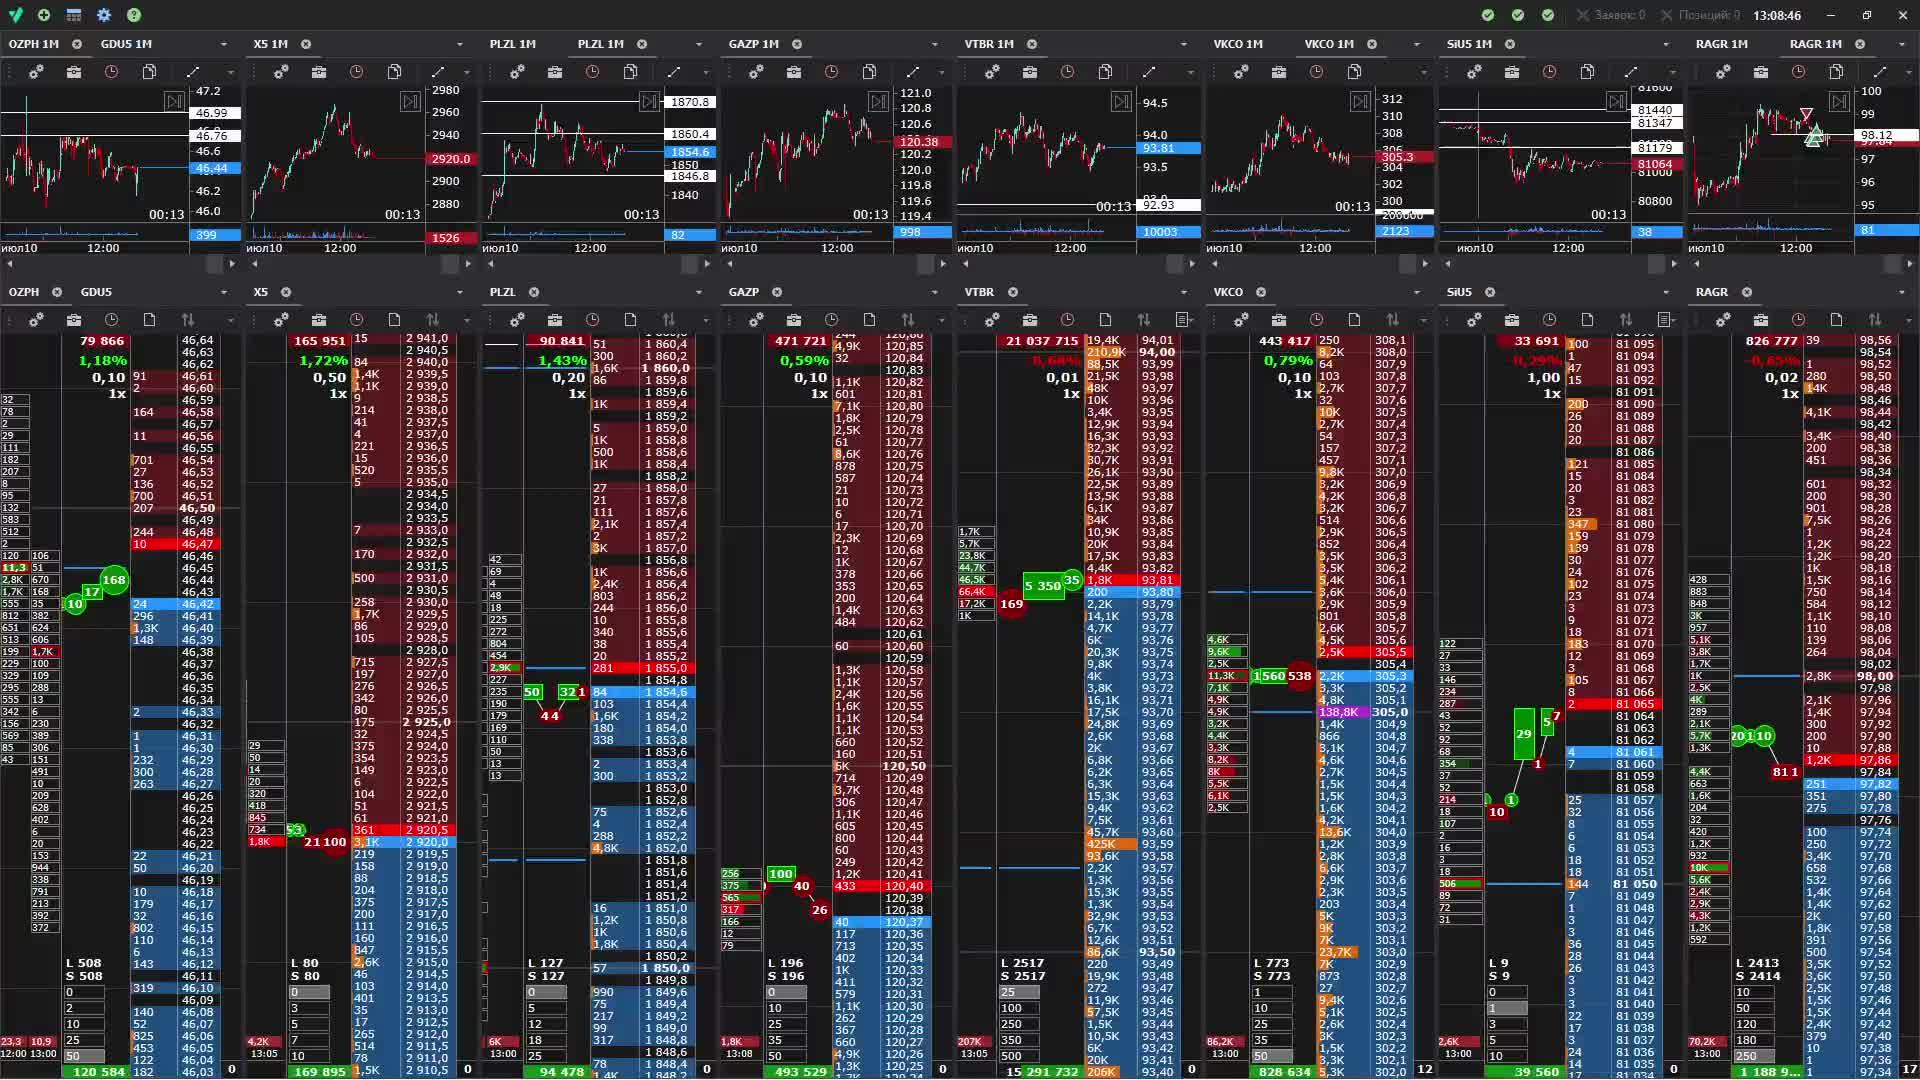This screenshot has height=1080, width=1920.
Task: Open the dropdown arrow of PLZL order book panel
Action: 698,292
